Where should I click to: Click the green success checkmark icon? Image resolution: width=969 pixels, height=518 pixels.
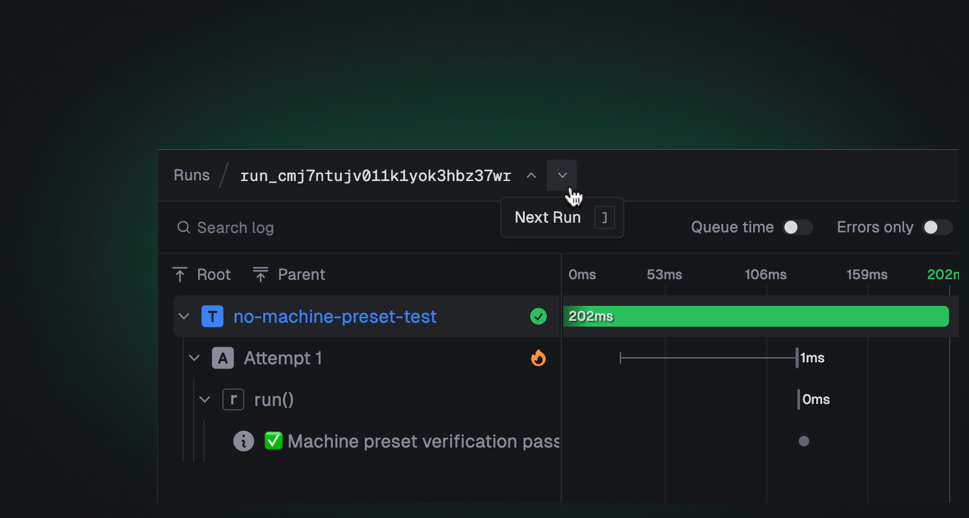coord(538,316)
